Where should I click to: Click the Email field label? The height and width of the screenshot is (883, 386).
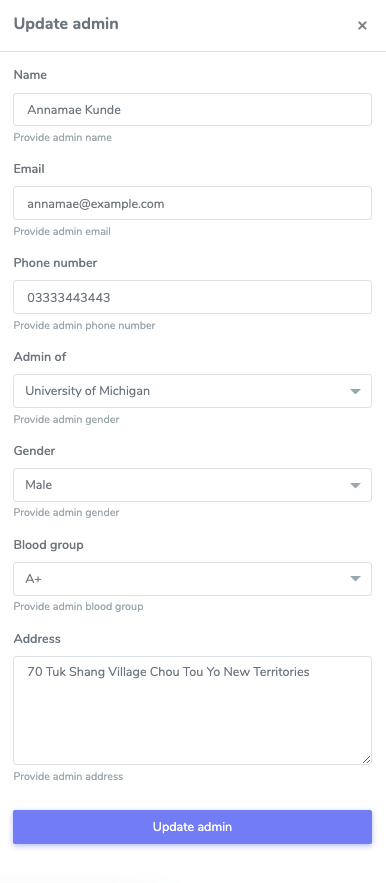(x=29, y=169)
